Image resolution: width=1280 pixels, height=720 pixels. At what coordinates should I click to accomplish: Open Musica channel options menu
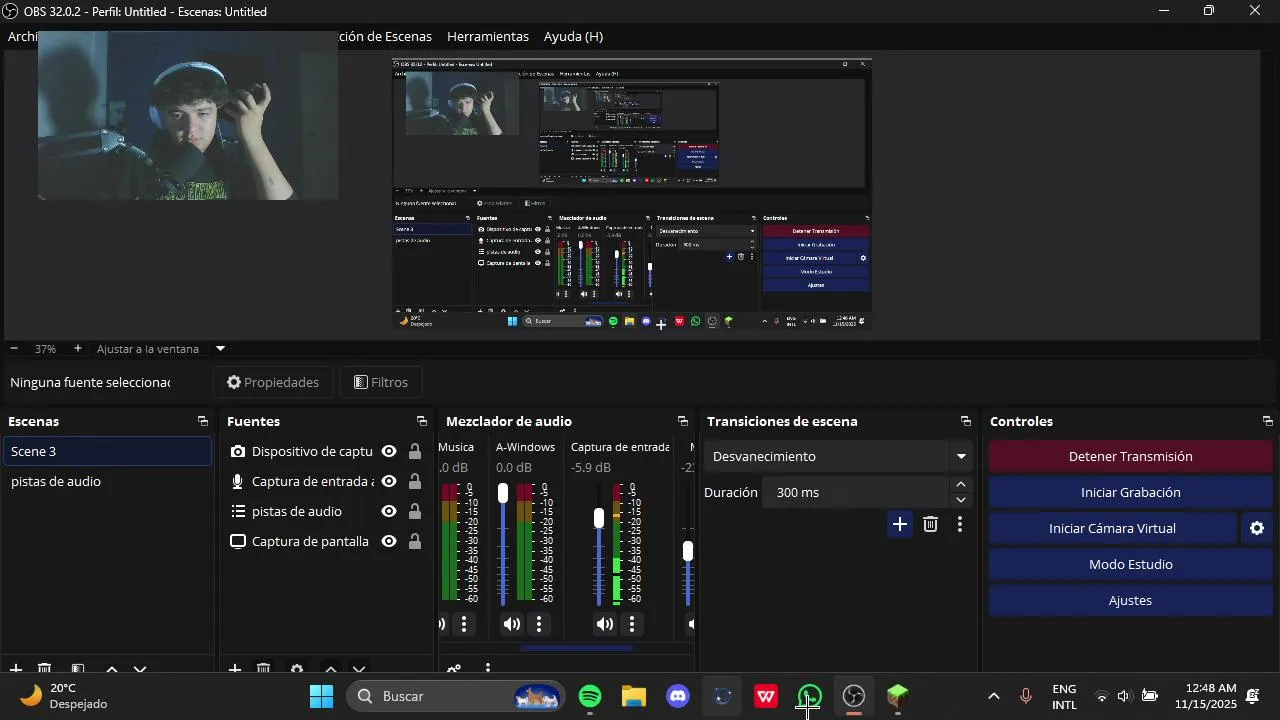pyautogui.click(x=464, y=624)
